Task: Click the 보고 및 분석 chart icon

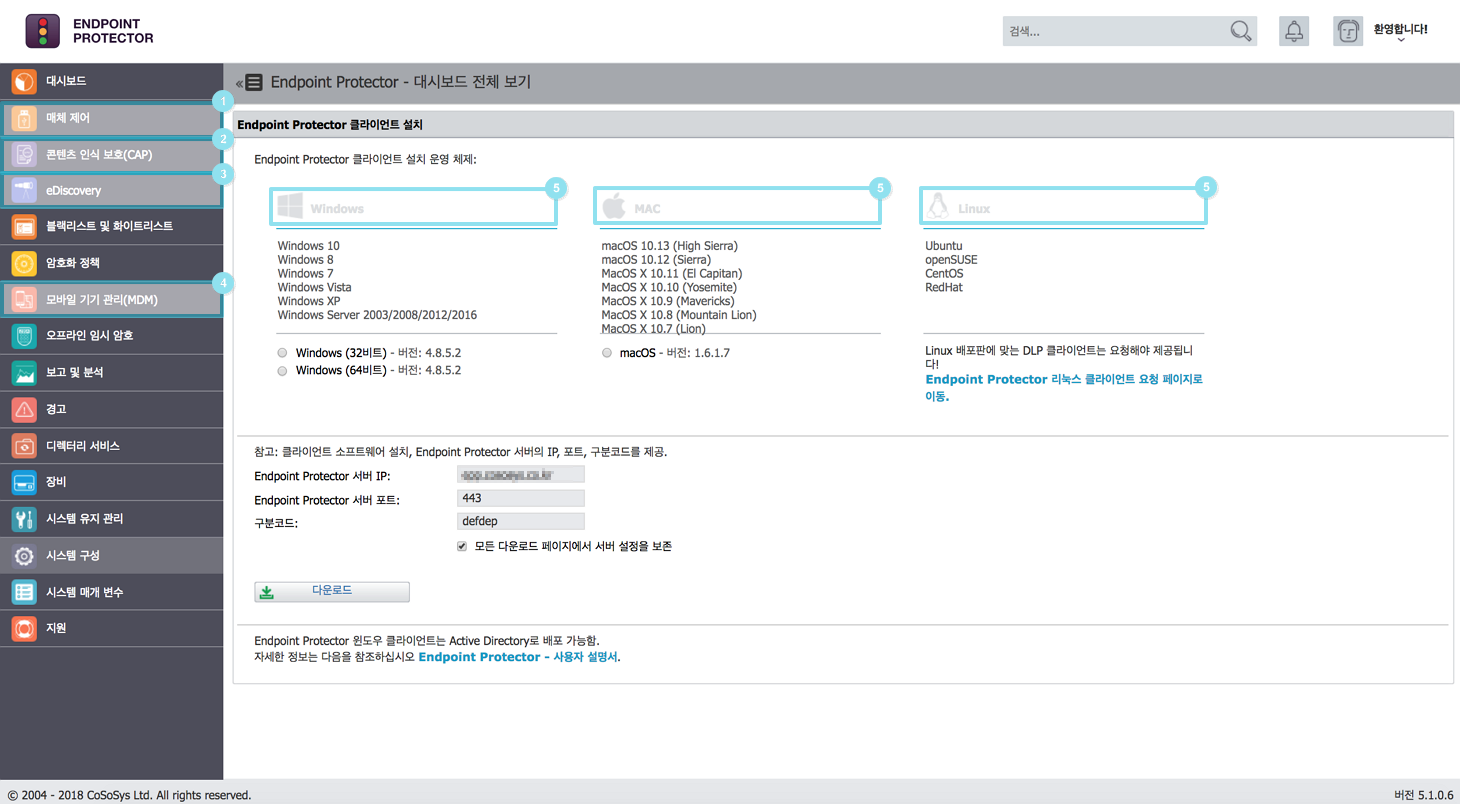Action: click(24, 372)
